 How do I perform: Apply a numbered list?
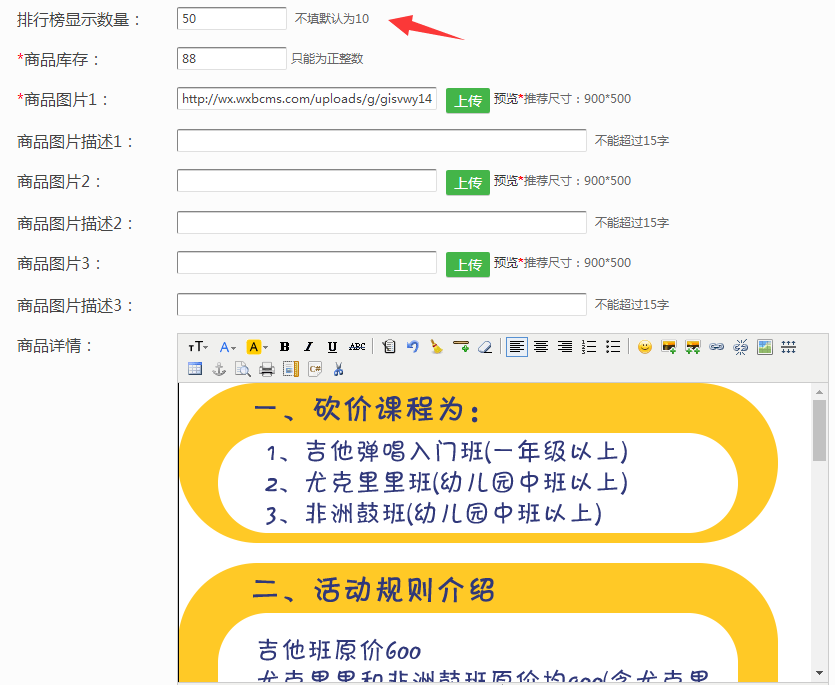tap(589, 347)
